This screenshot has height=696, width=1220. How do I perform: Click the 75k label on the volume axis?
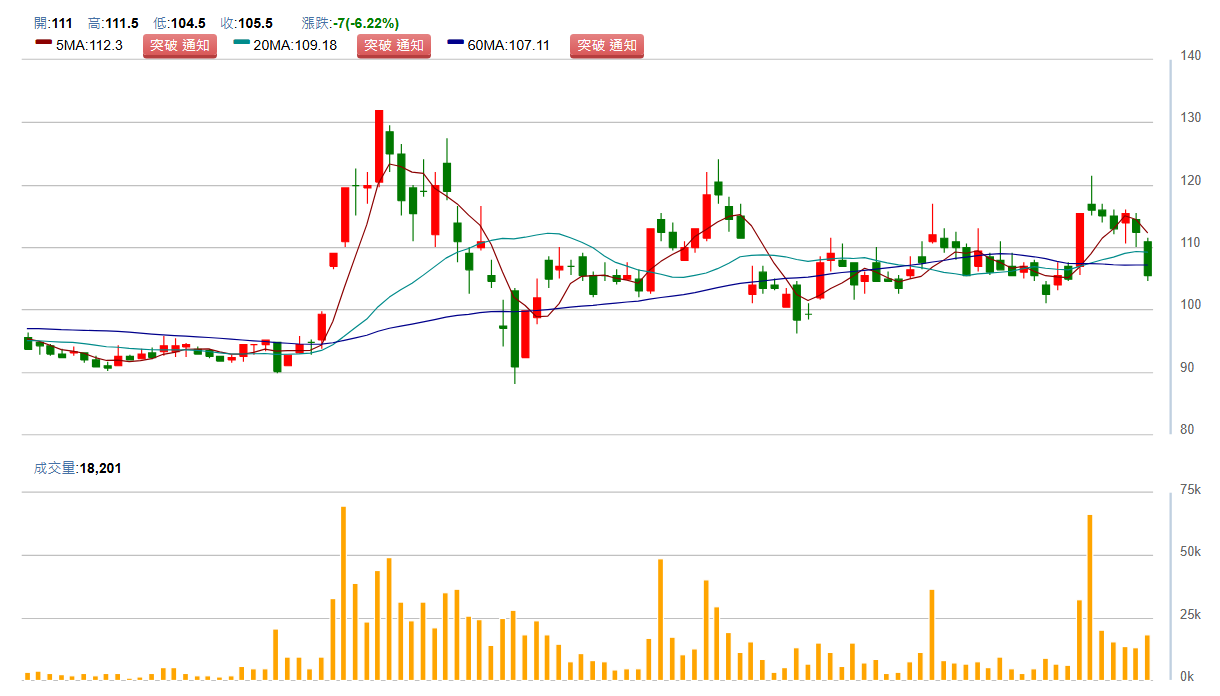point(1190,489)
